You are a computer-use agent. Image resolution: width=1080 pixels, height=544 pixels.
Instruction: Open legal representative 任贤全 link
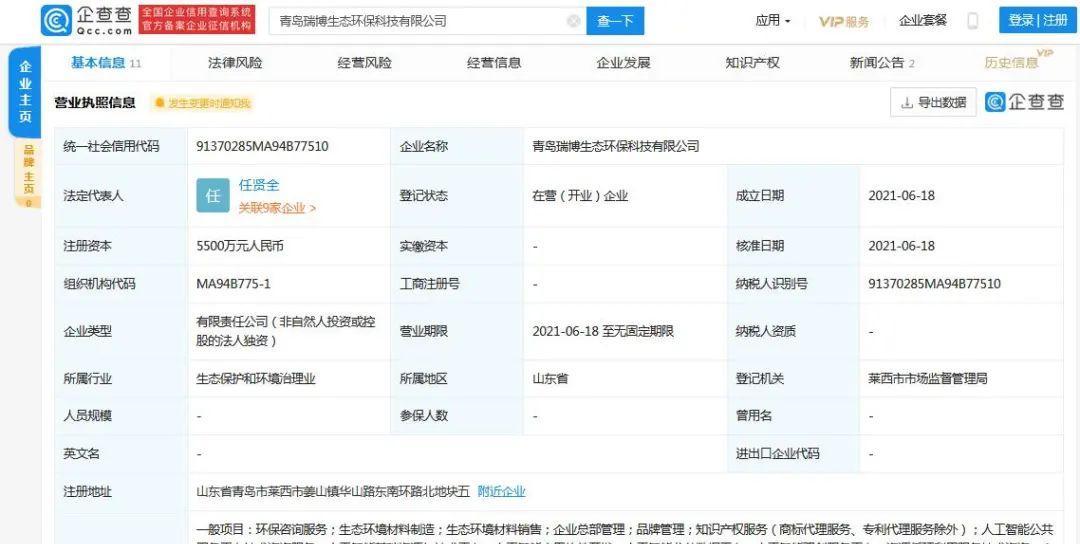point(259,185)
